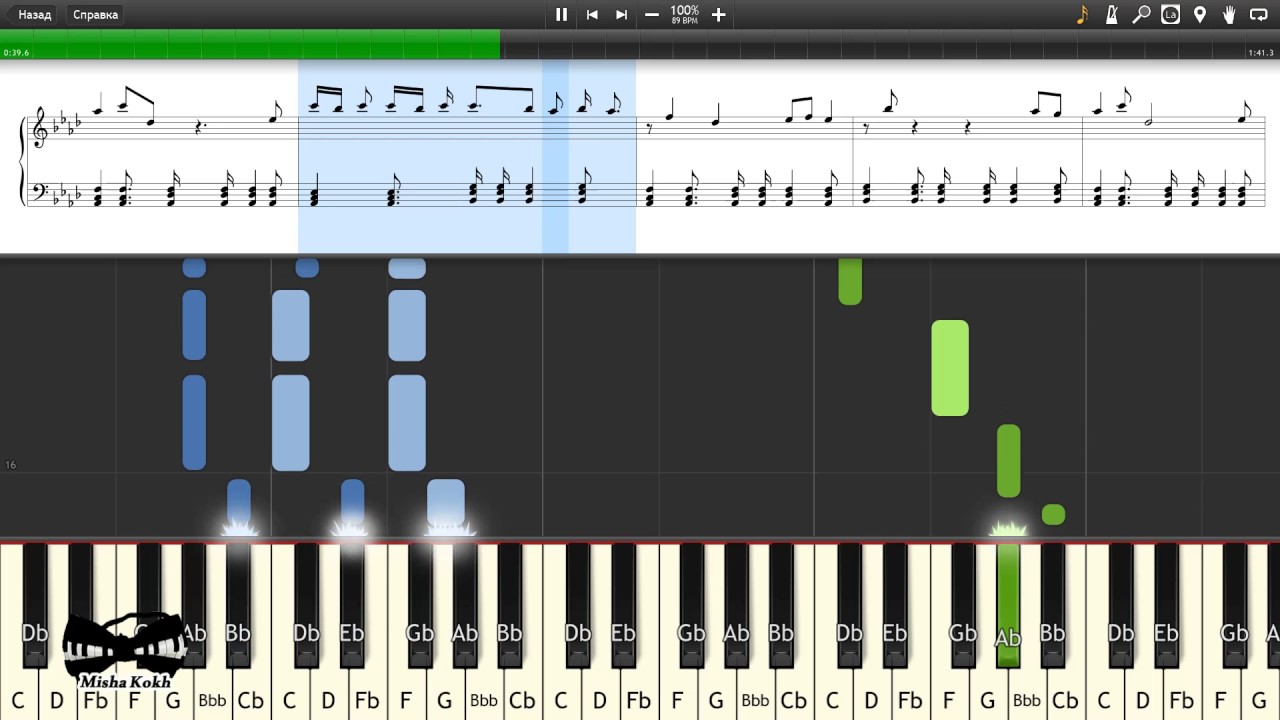Click the 0:39.6 elapsed time label

16,52
